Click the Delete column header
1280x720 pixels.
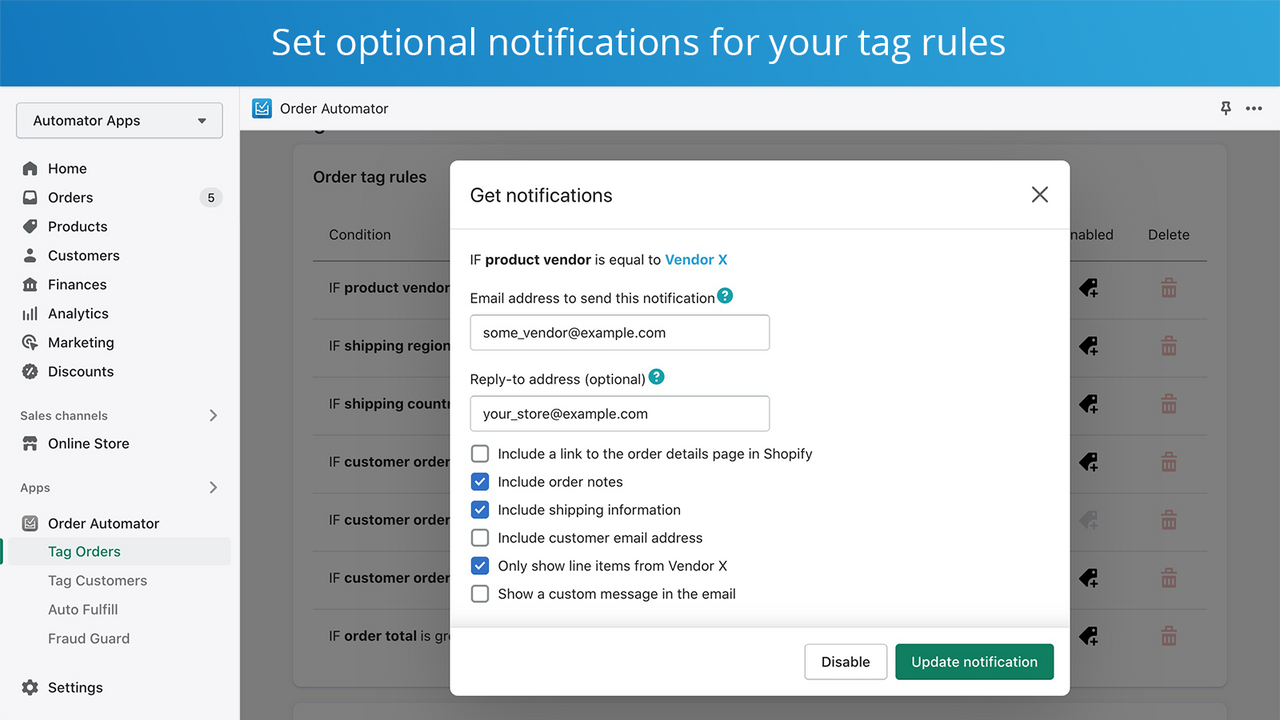point(1169,234)
